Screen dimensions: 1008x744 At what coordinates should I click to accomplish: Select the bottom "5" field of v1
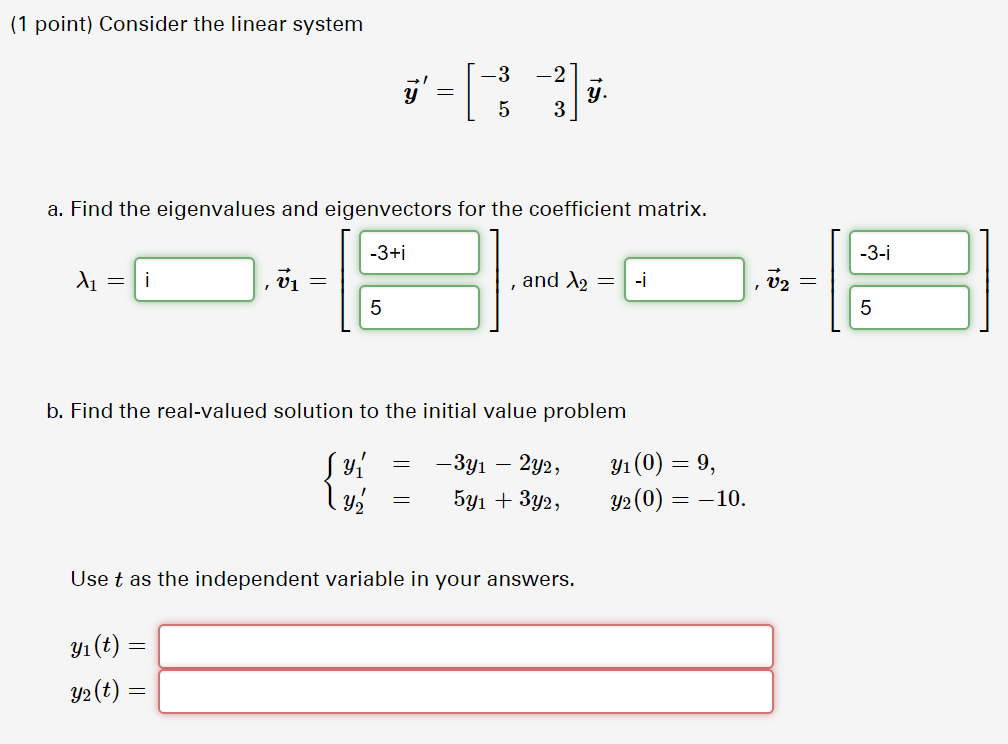[x=418, y=307]
